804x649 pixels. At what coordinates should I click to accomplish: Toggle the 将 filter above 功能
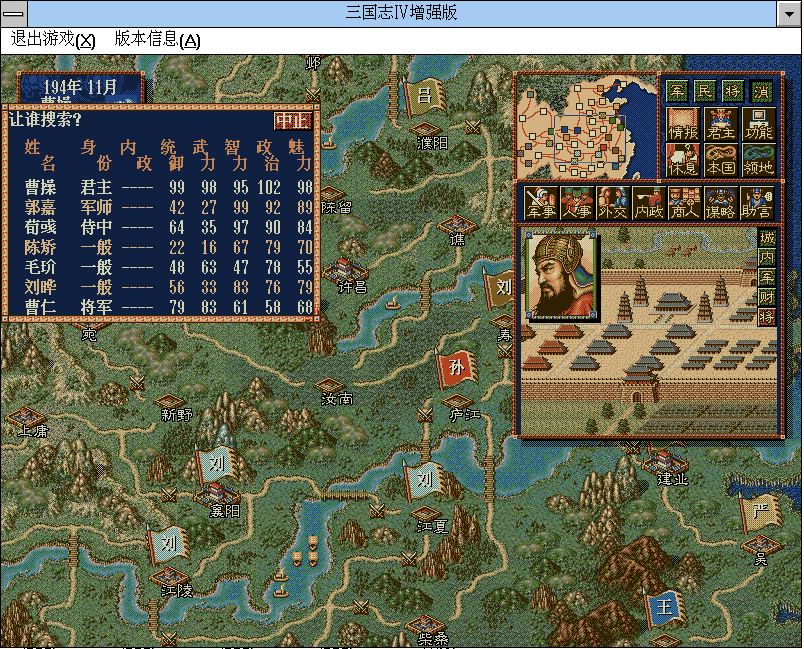point(733,91)
